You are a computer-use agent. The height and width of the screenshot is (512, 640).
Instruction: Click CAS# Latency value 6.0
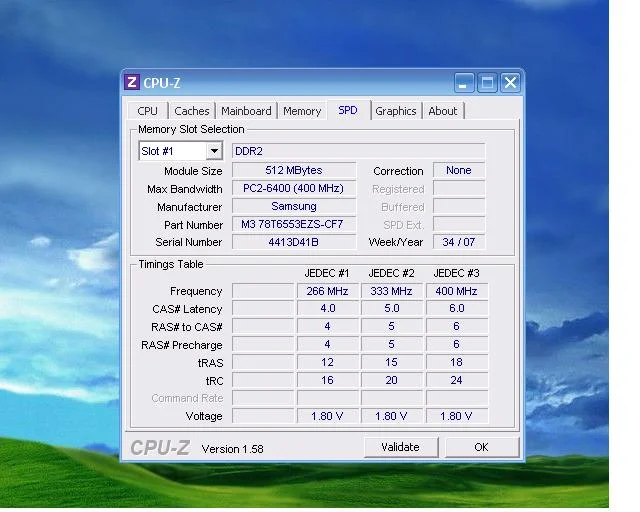457,308
